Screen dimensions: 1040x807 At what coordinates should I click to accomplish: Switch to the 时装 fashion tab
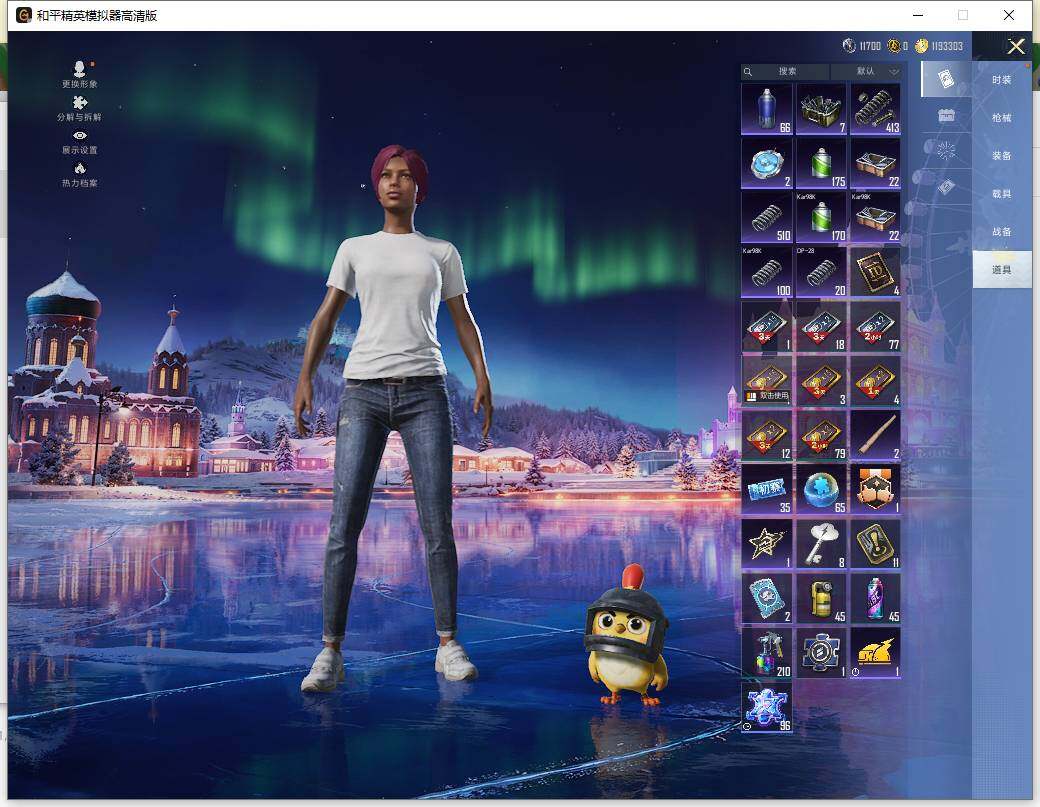point(1002,80)
